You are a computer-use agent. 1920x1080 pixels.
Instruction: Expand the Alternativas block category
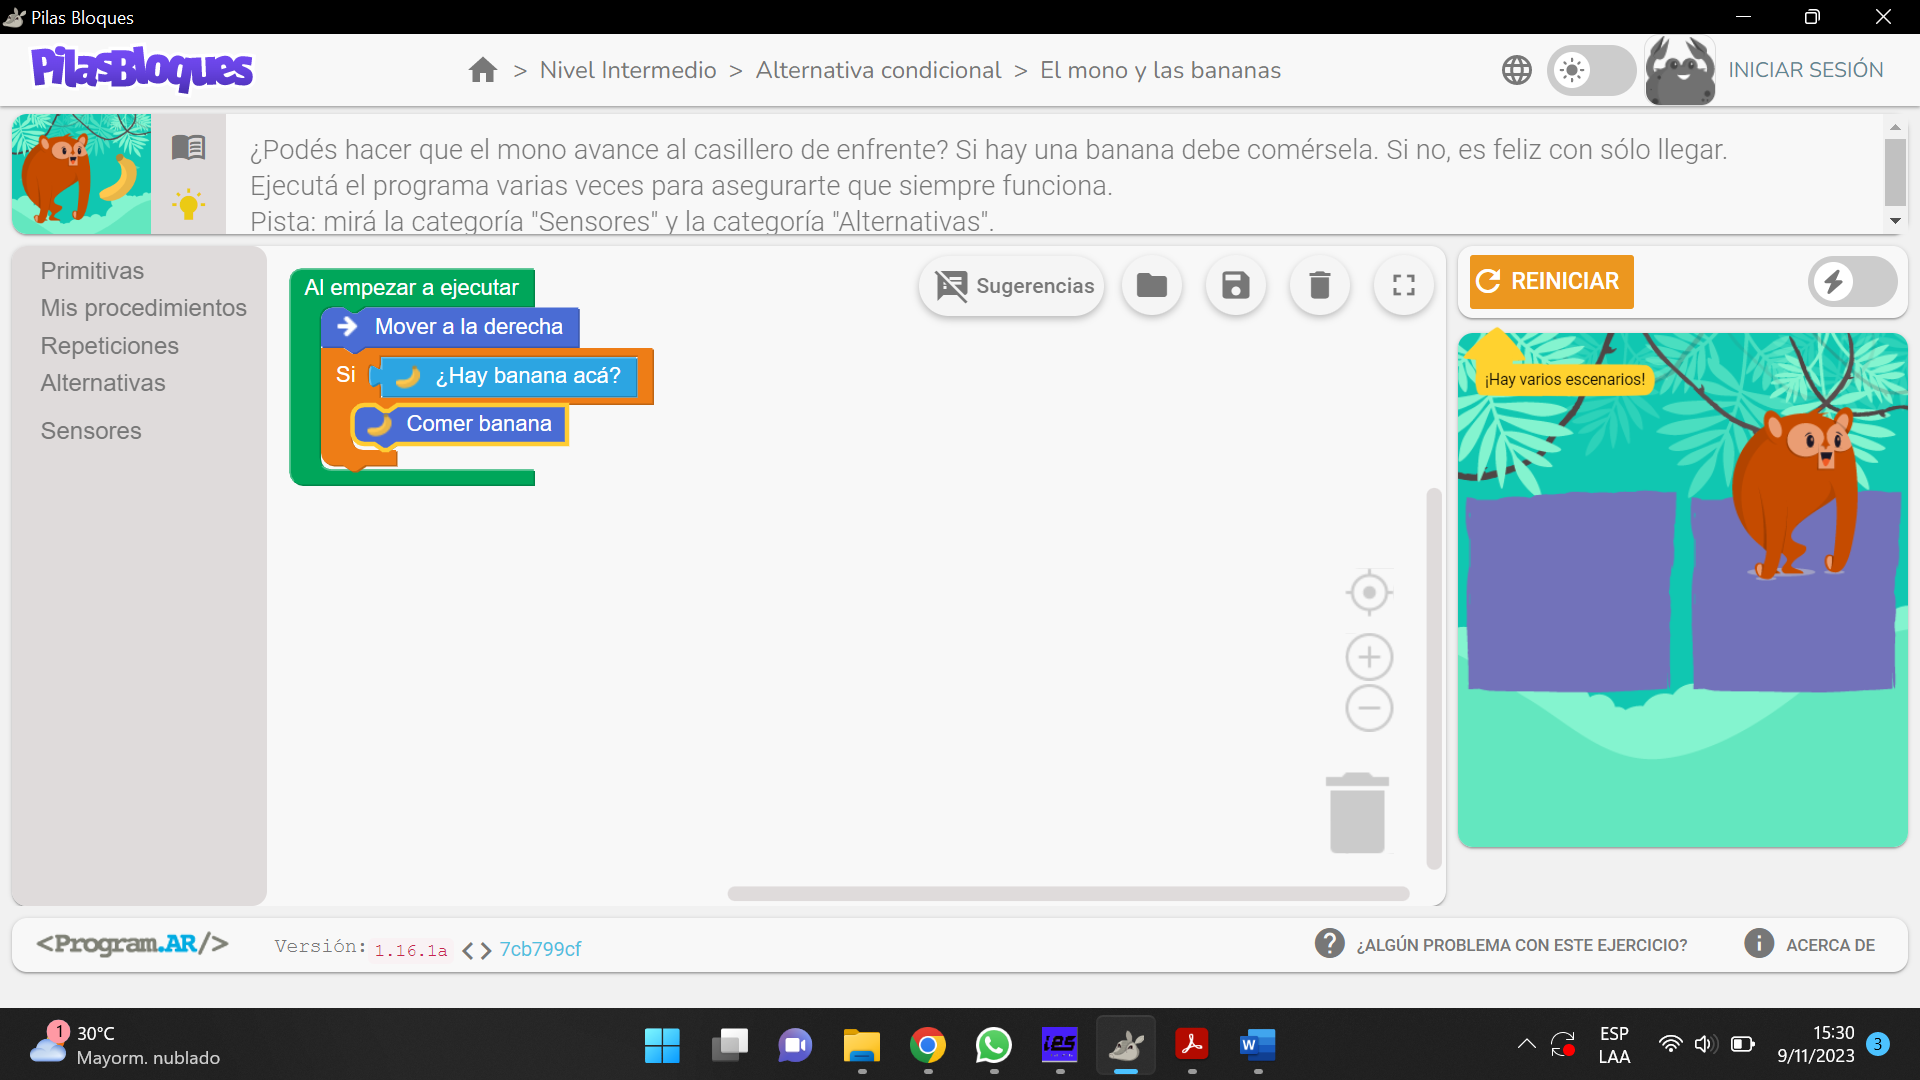[x=103, y=383]
